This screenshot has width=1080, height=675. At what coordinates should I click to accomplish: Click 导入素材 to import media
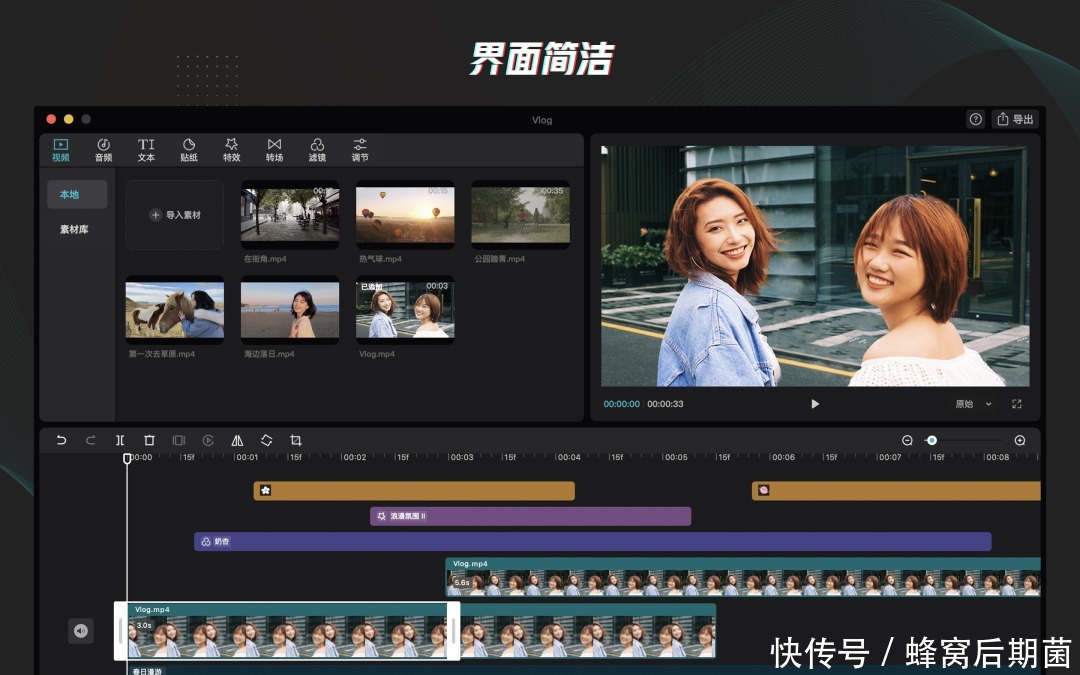click(x=175, y=215)
